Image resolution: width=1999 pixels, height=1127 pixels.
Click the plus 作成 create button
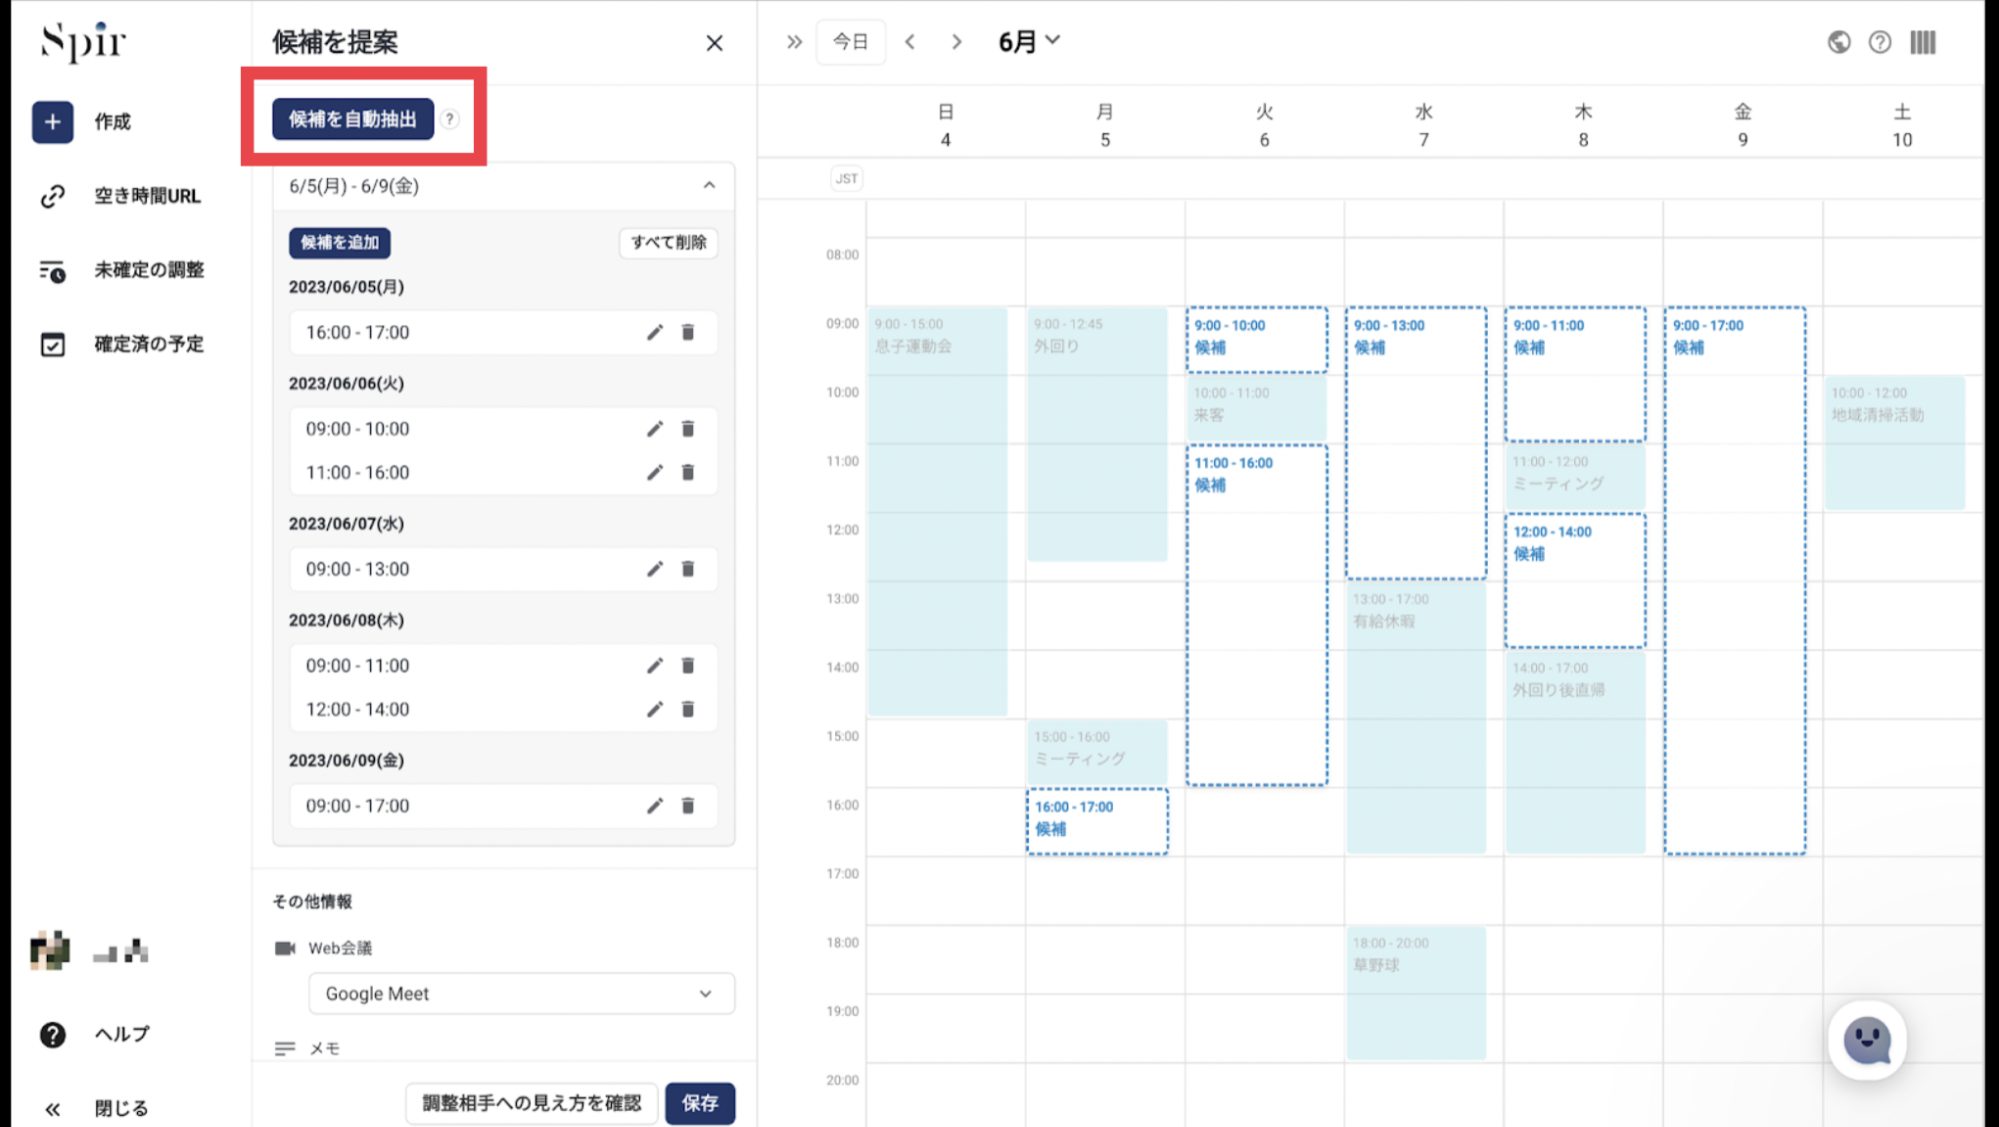52,122
